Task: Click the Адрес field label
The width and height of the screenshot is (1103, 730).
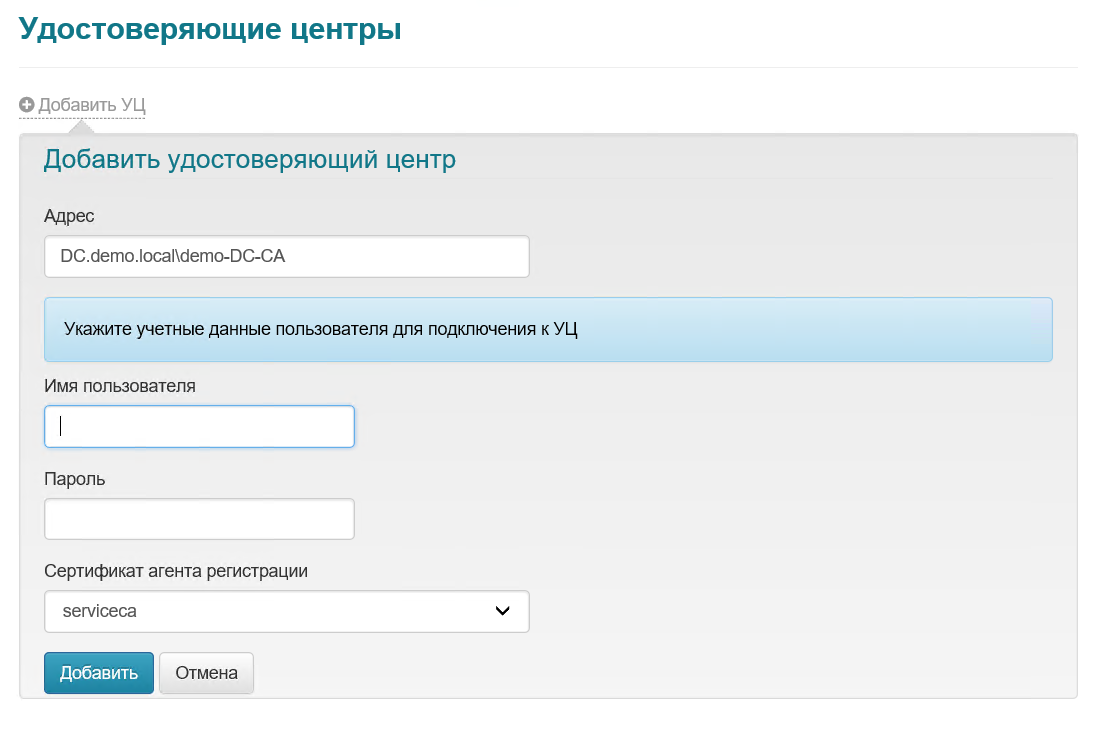Action: point(69,216)
